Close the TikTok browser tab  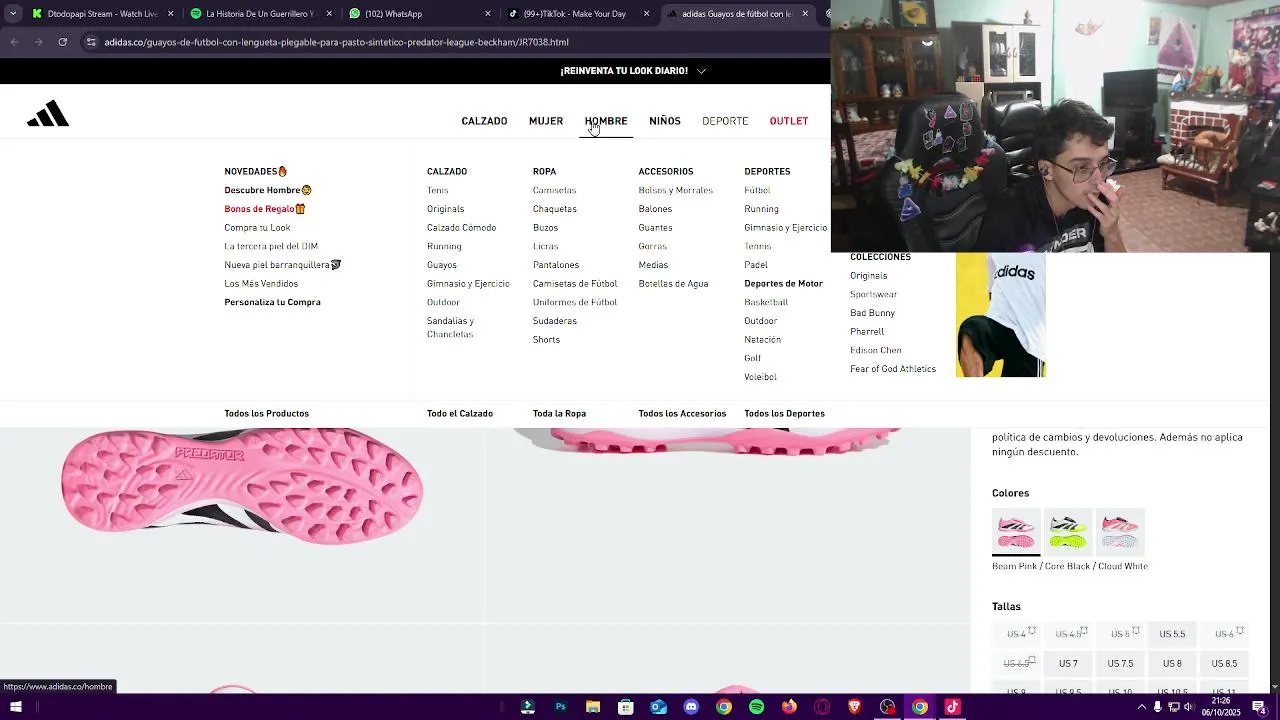coord(647,14)
